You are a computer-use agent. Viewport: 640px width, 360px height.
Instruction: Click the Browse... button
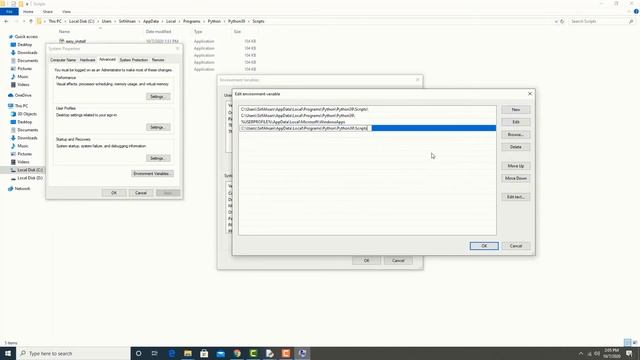(x=516, y=135)
